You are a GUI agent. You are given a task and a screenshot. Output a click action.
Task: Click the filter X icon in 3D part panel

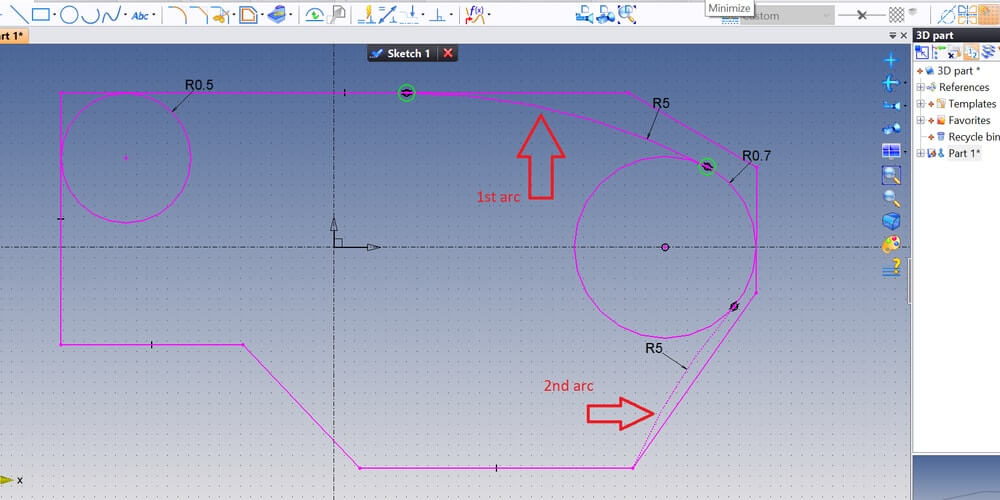(955, 52)
